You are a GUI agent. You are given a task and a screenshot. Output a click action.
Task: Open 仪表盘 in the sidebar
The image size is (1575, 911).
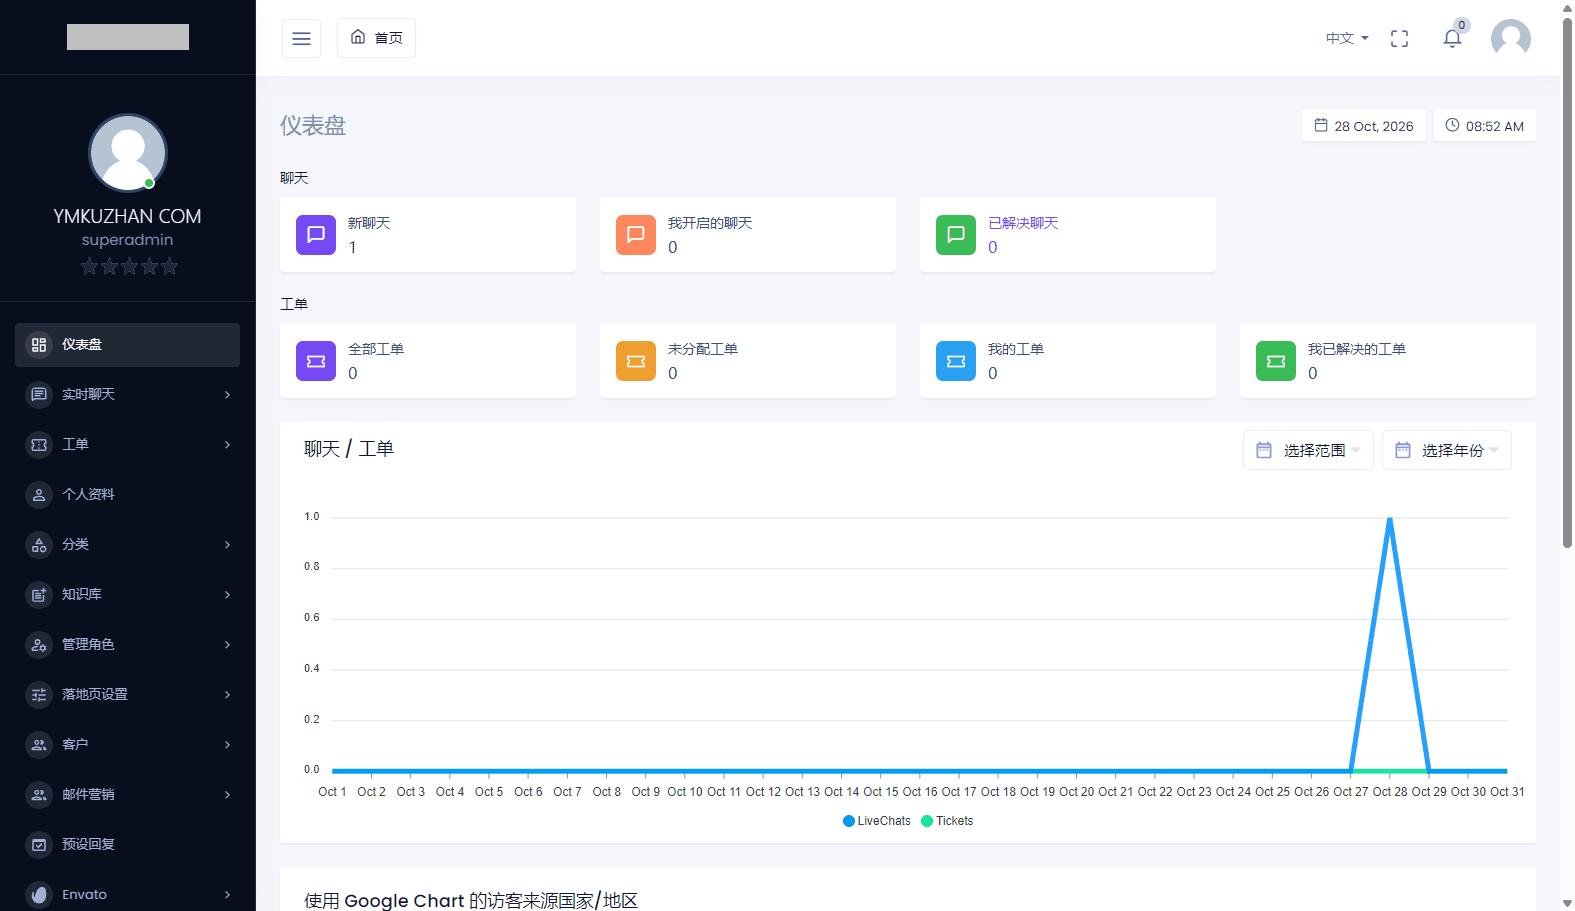tap(128, 345)
